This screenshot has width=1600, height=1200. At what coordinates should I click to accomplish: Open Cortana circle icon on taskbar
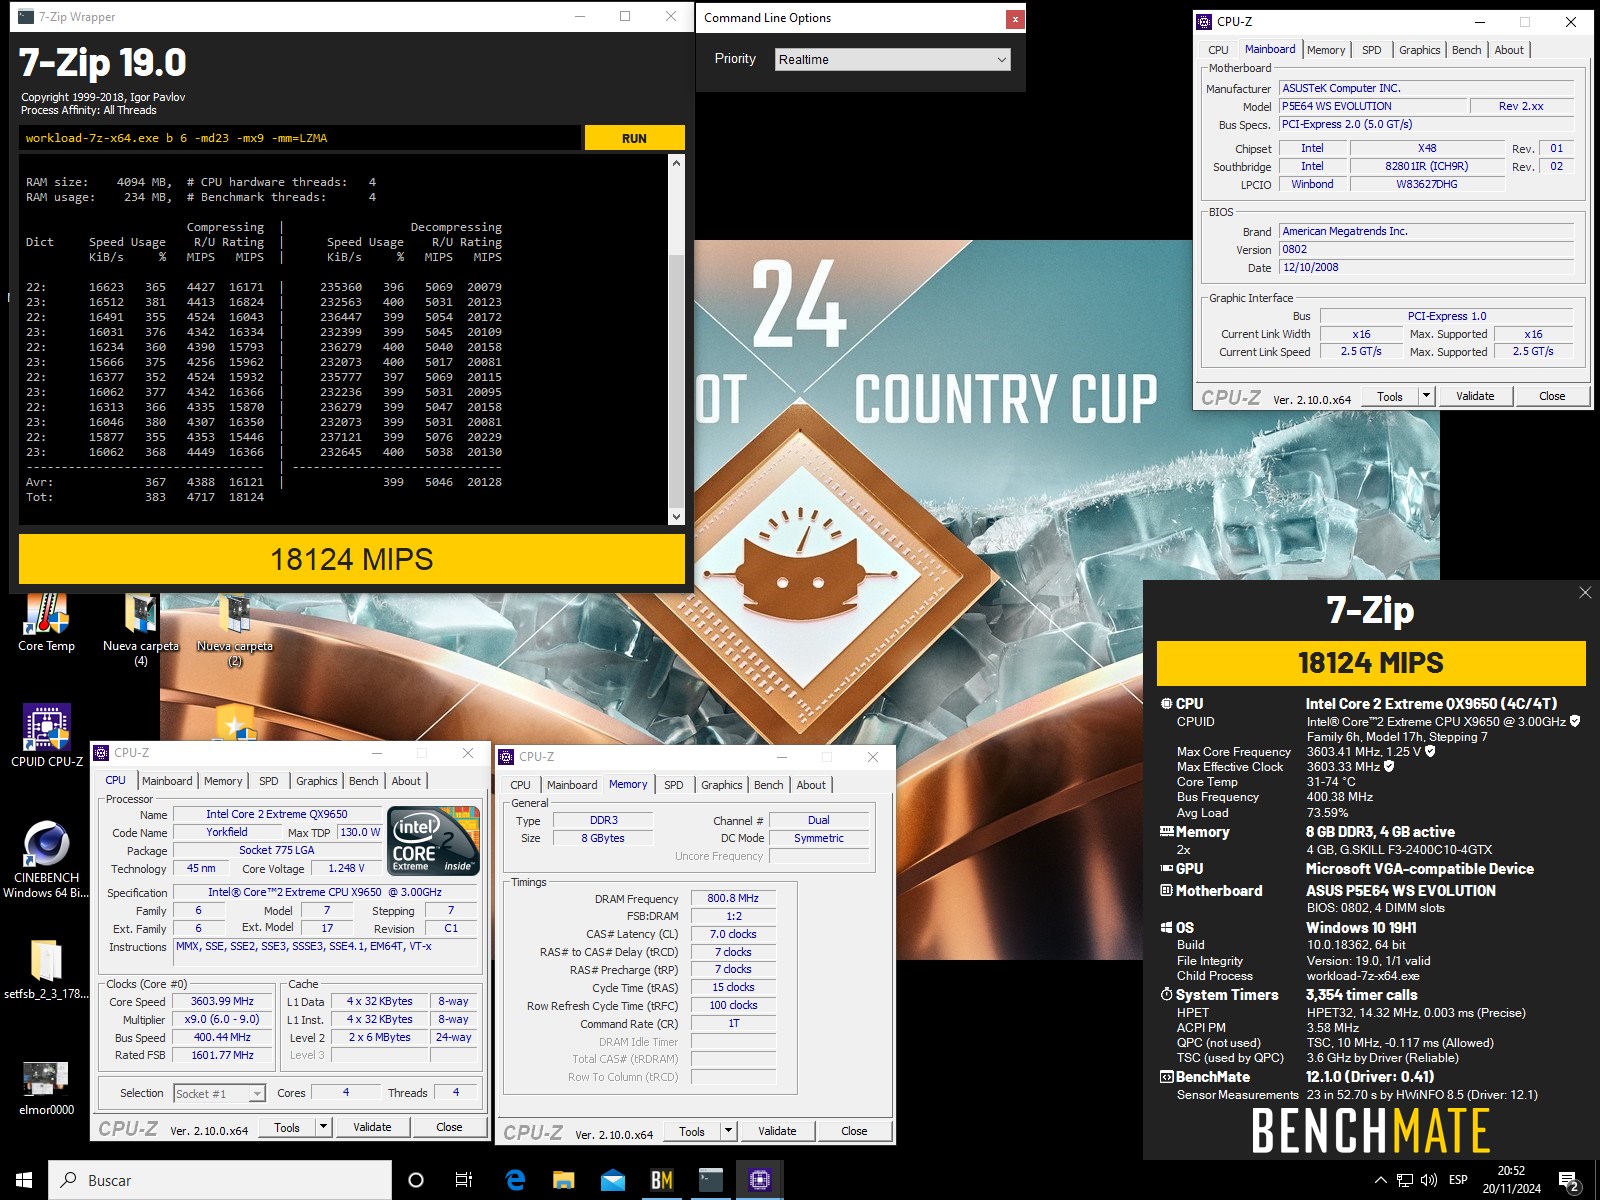pyautogui.click(x=416, y=1180)
